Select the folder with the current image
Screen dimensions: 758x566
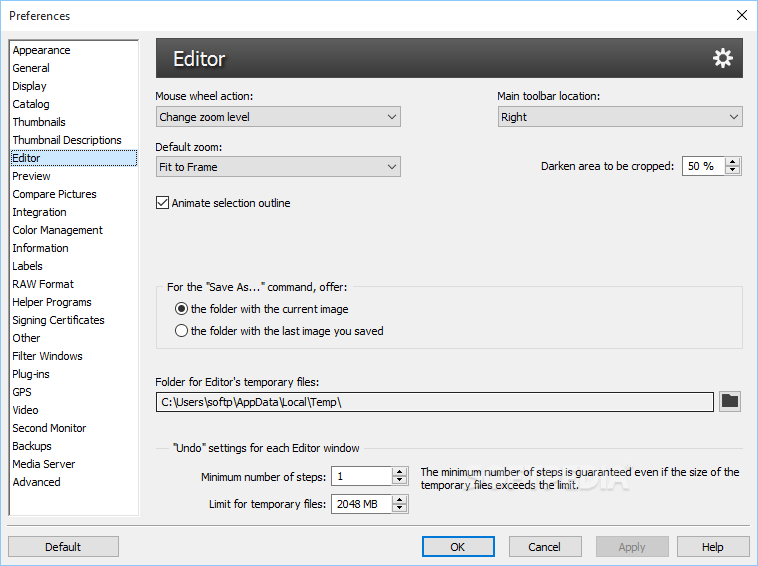coord(181,308)
